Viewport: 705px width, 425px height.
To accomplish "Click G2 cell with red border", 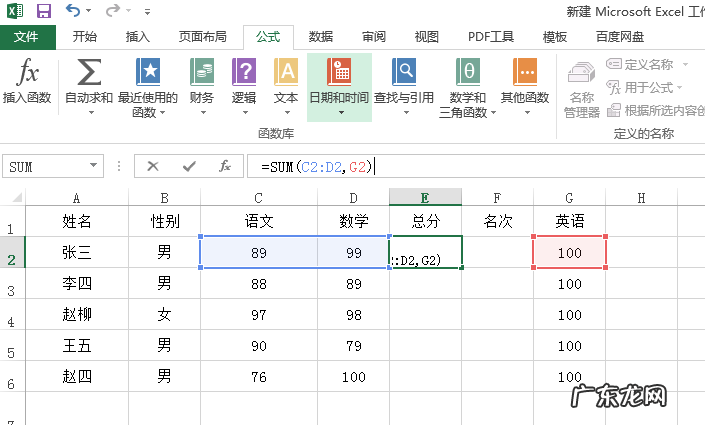I will [569, 252].
